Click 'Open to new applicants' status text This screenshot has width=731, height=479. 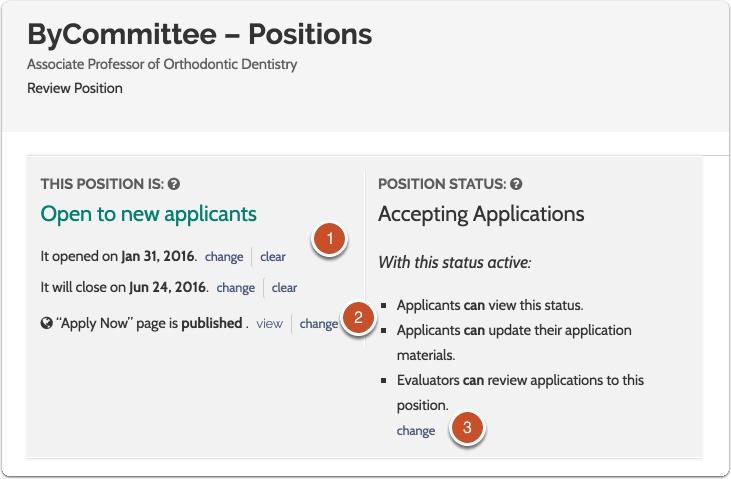point(148,214)
